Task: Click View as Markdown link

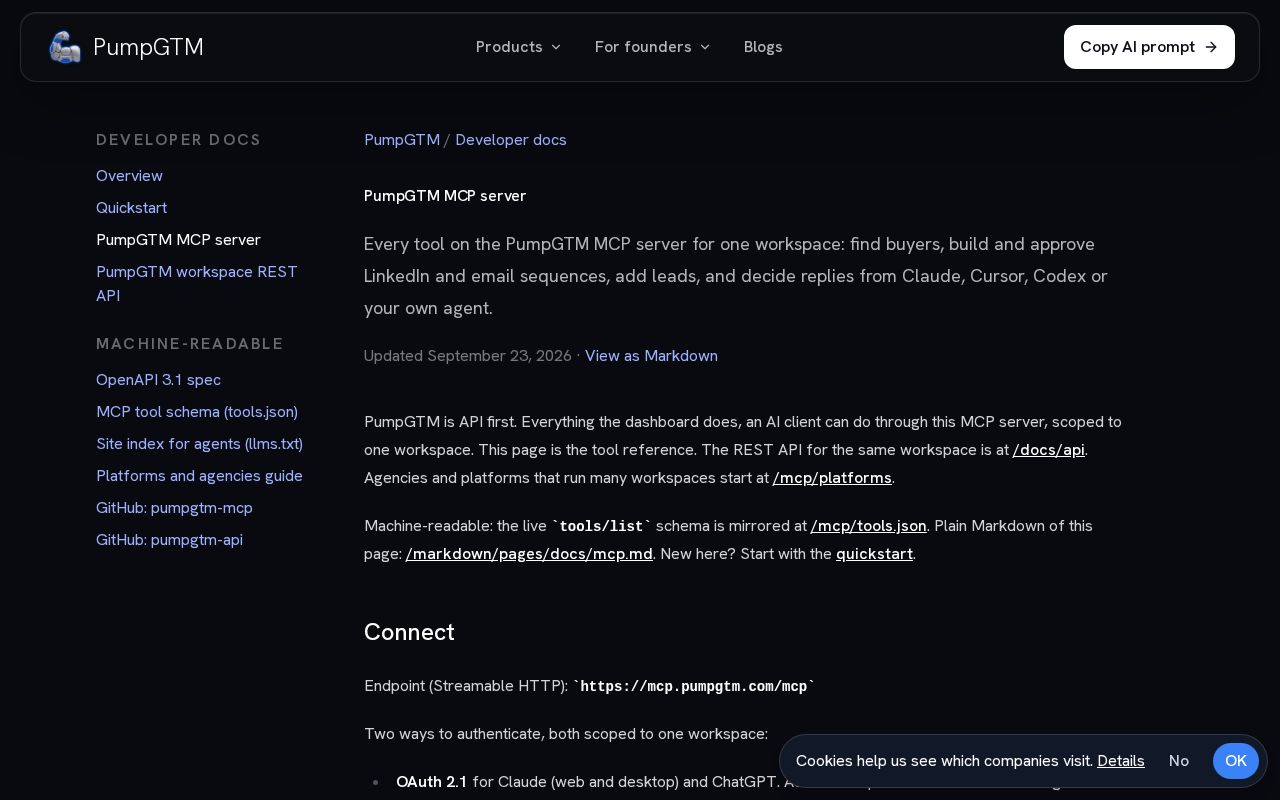Action: coord(651,356)
